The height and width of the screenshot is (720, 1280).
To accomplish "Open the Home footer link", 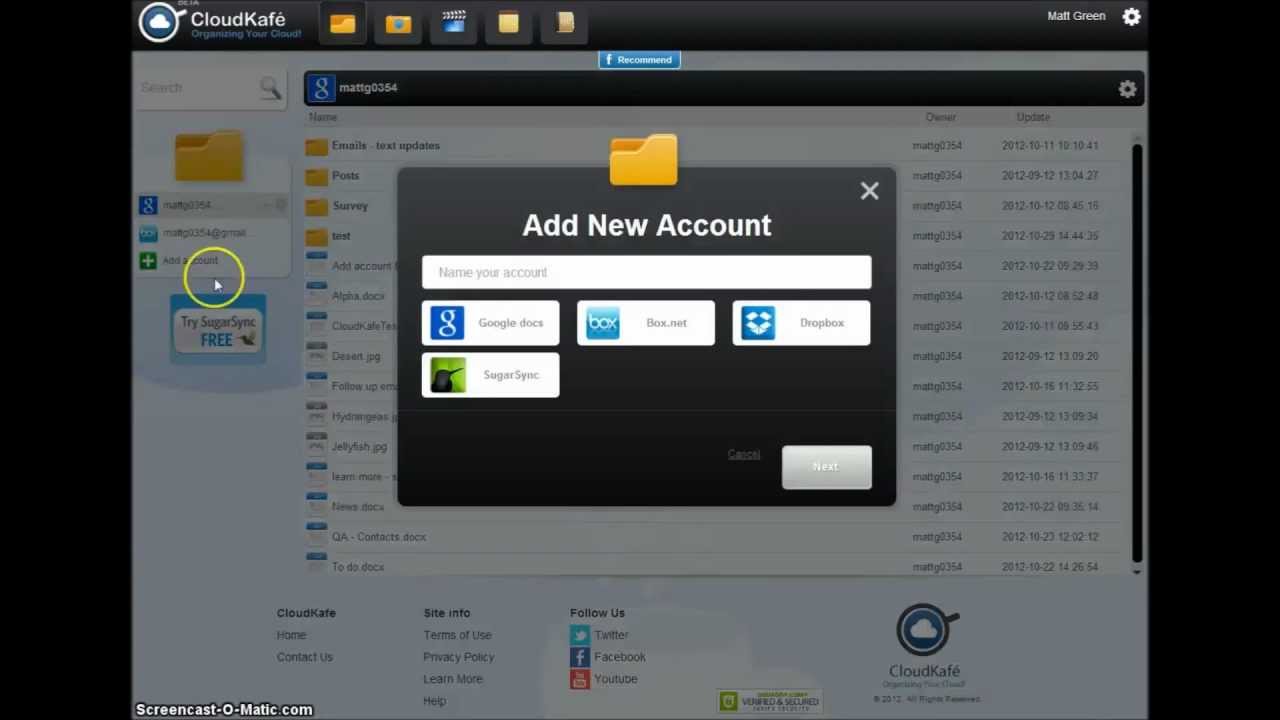I will pyautogui.click(x=292, y=635).
